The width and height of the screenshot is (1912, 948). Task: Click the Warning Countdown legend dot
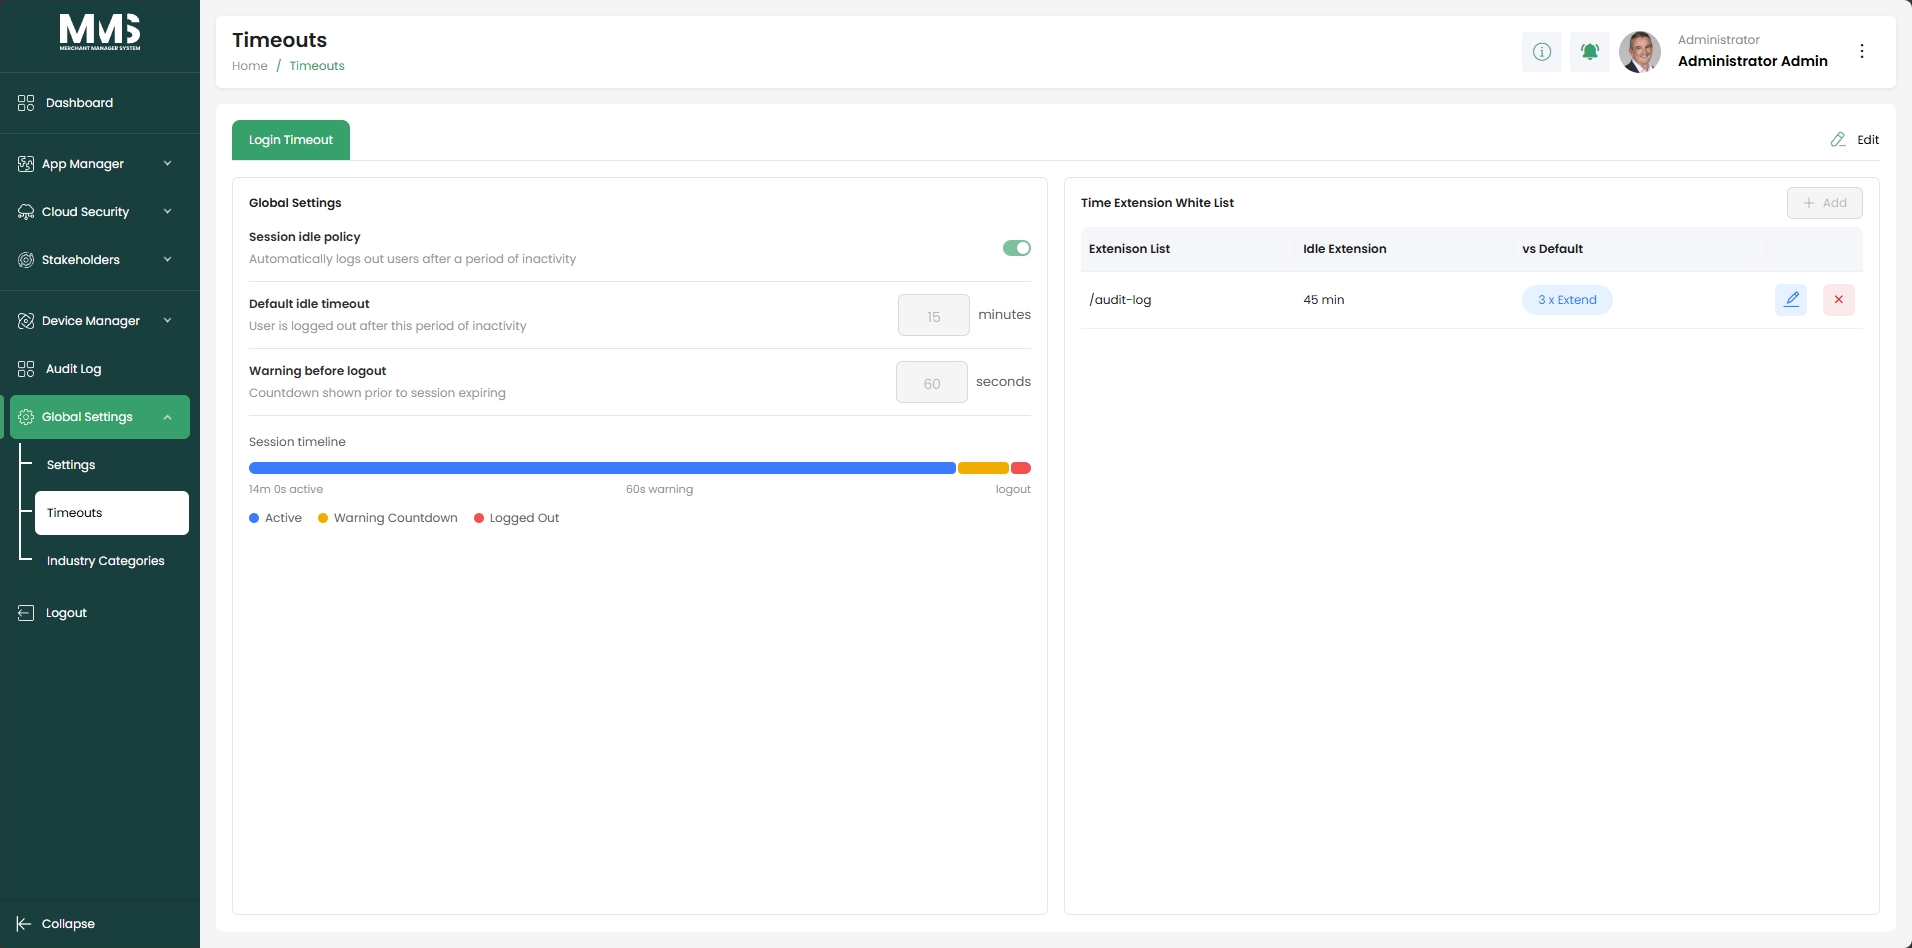(x=323, y=518)
